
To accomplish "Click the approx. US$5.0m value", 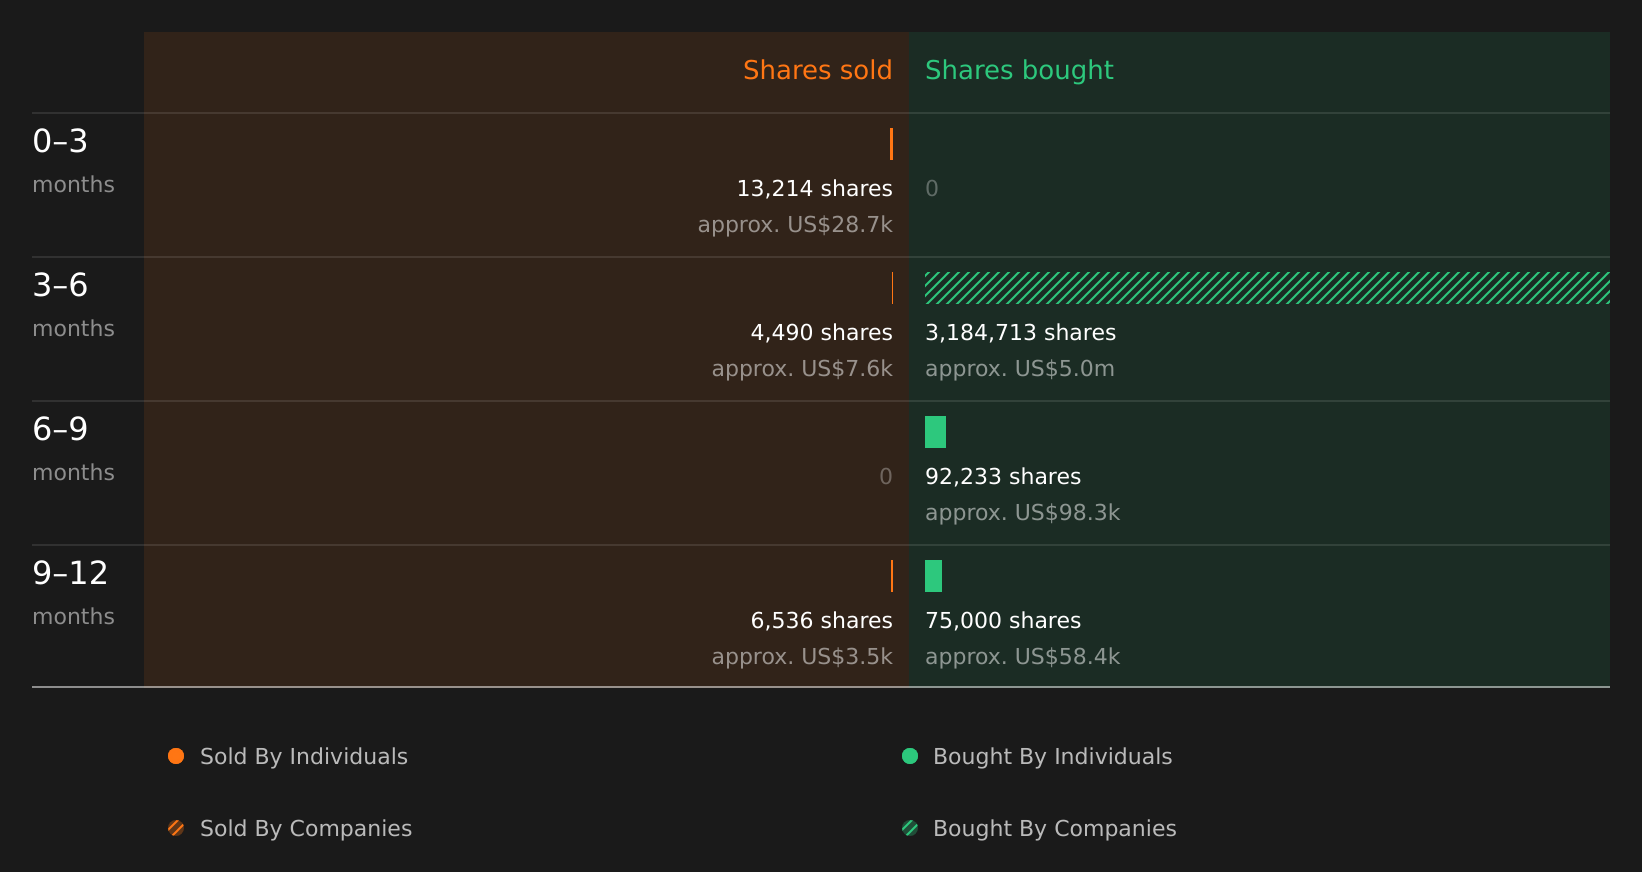I will (1019, 369).
